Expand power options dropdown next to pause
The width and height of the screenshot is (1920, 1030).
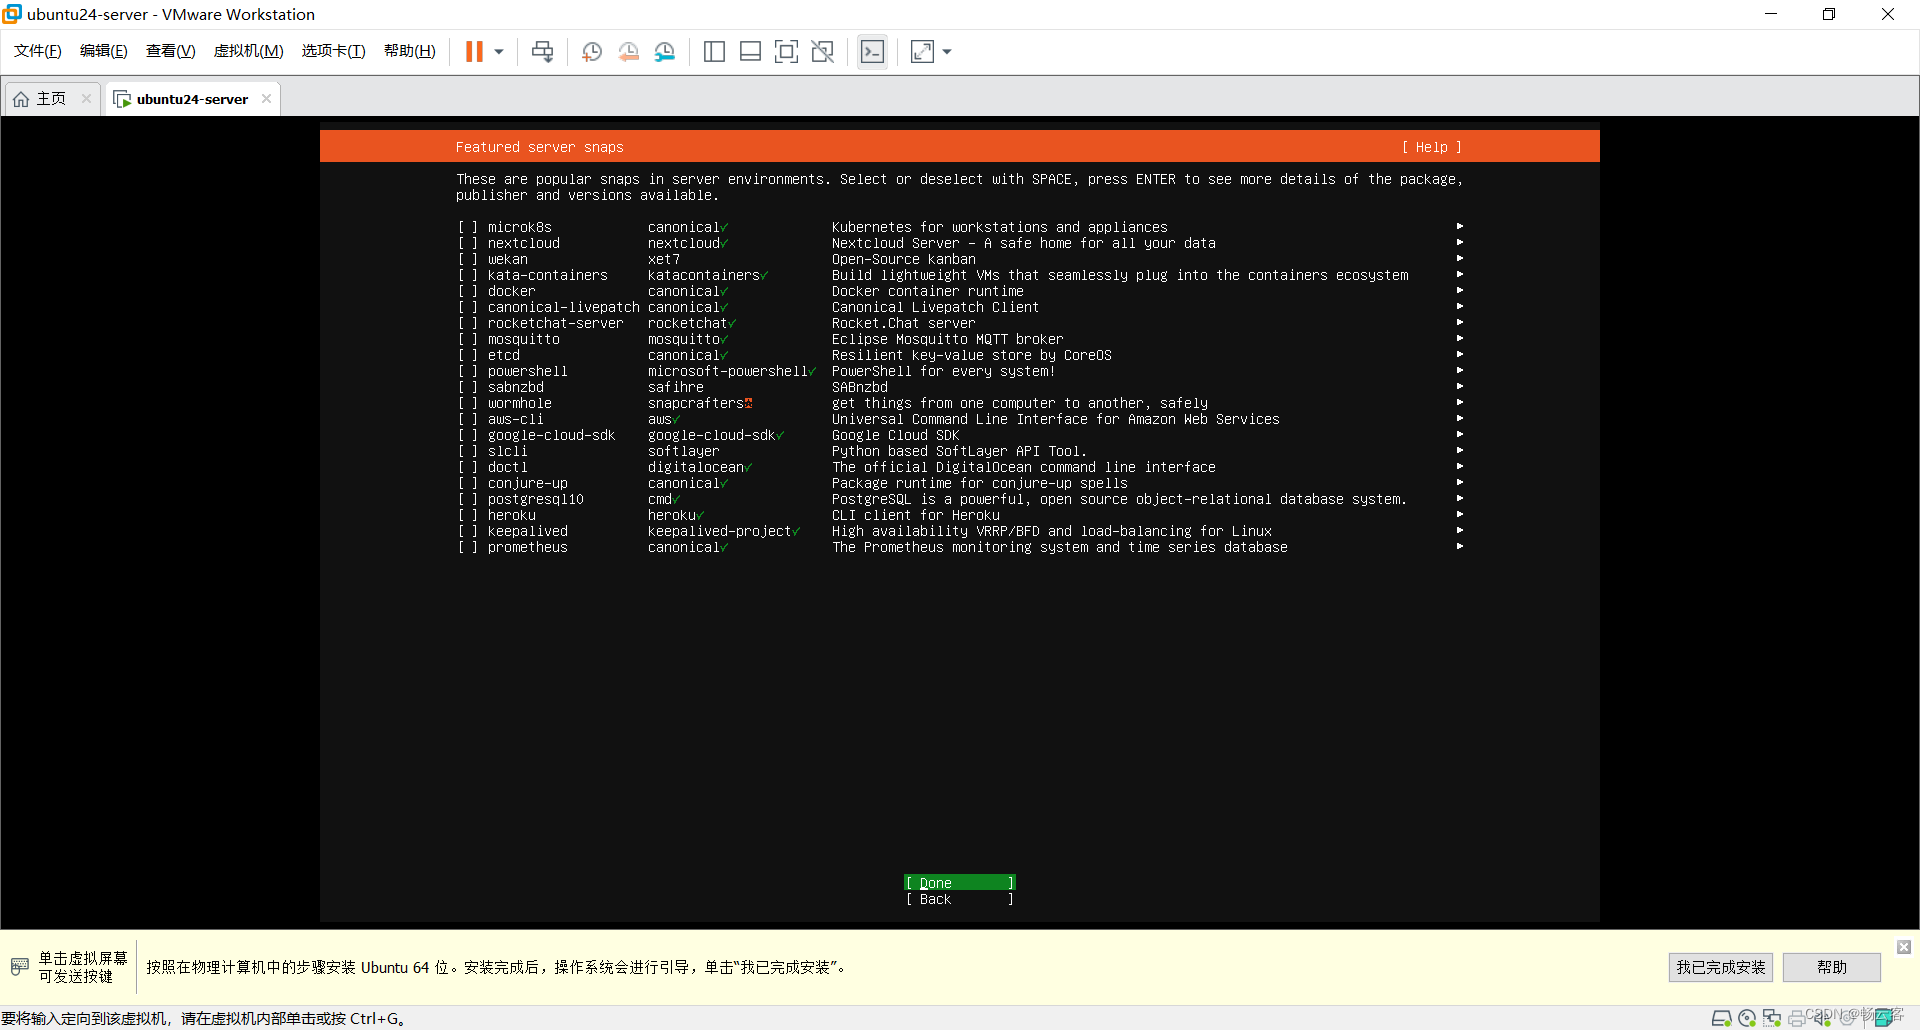(x=499, y=52)
